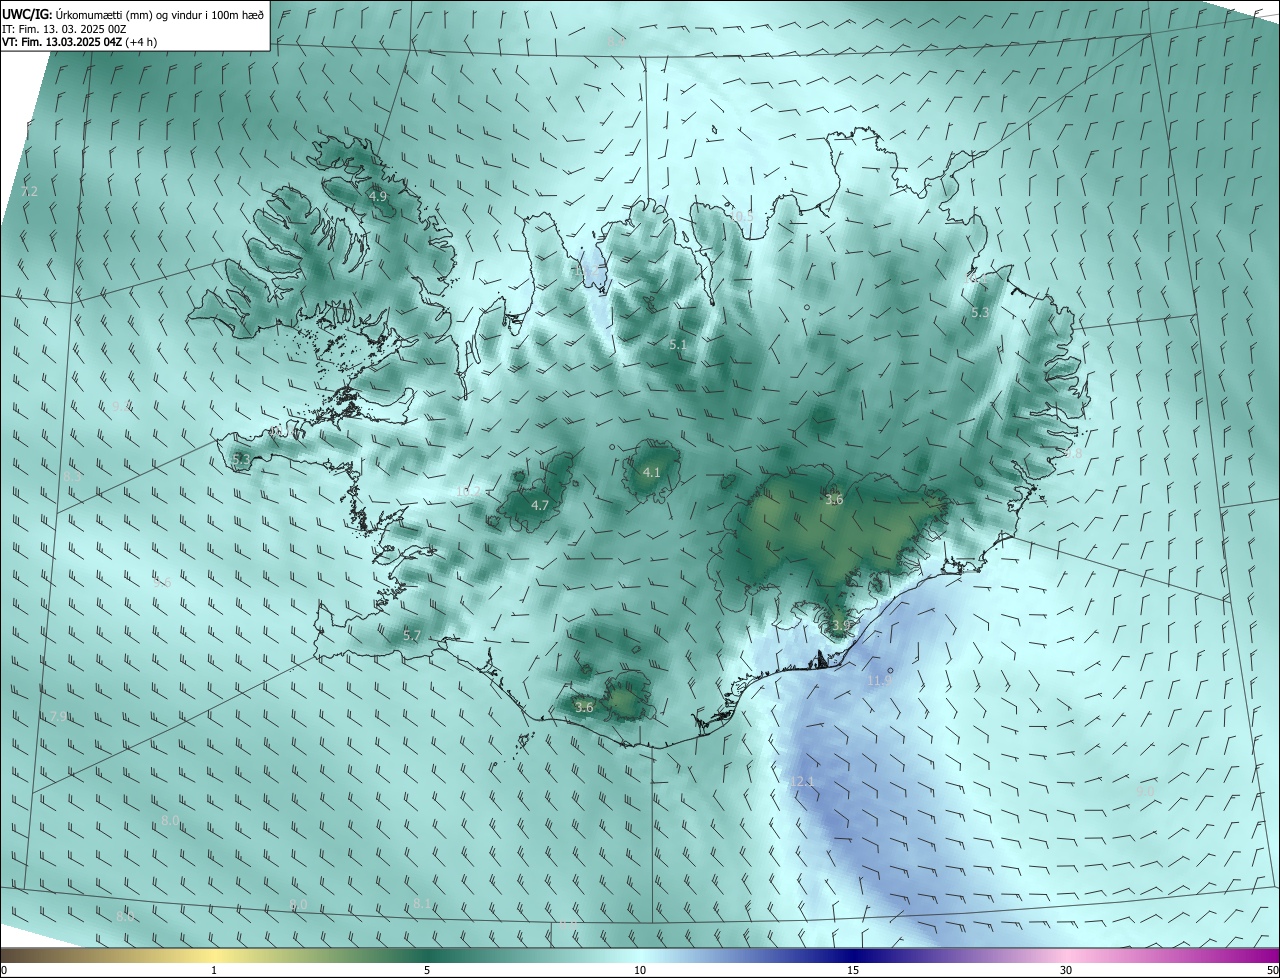The width and height of the screenshot is (1280, 978).
Task: Click the 15 tick on the color scale
Action: 853,970
